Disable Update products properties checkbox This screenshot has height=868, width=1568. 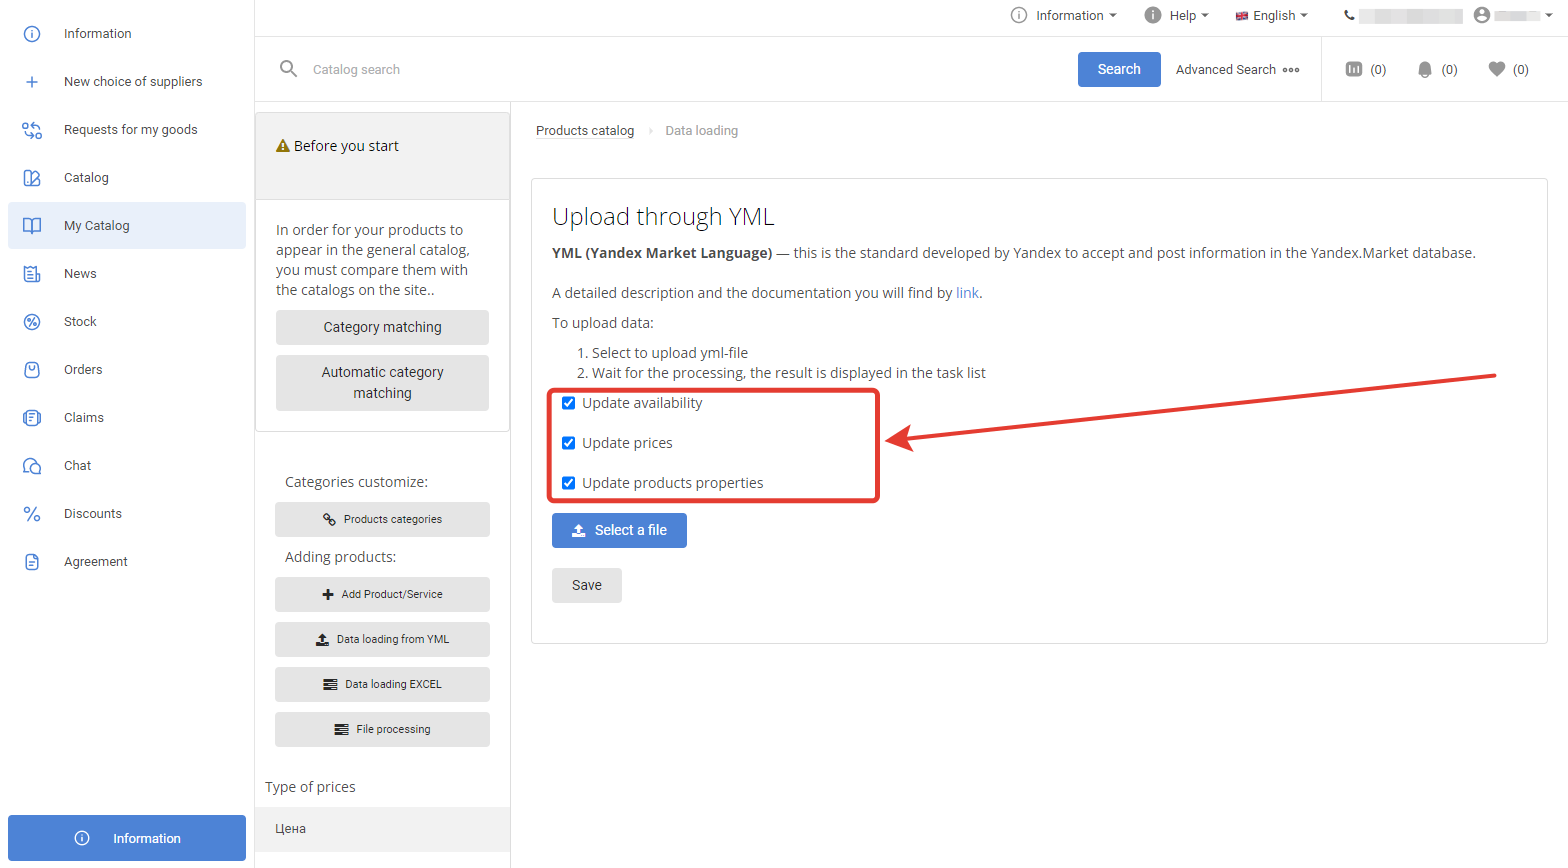coord(568,483)
